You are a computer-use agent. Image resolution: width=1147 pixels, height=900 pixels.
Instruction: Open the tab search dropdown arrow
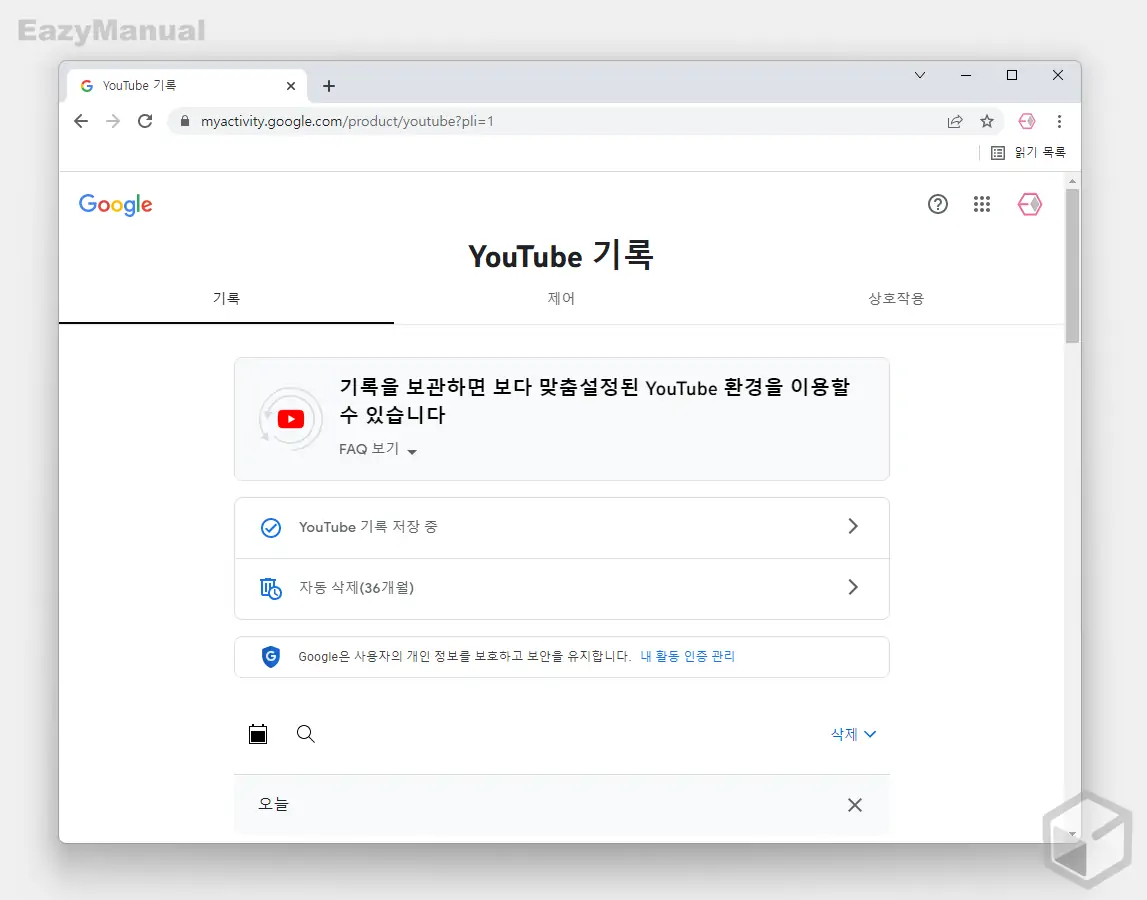coord(920,75)
